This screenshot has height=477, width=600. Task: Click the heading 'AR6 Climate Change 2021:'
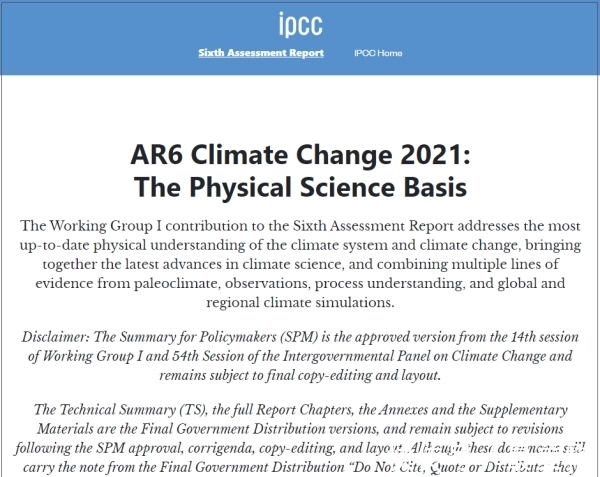tap(300, 155)
